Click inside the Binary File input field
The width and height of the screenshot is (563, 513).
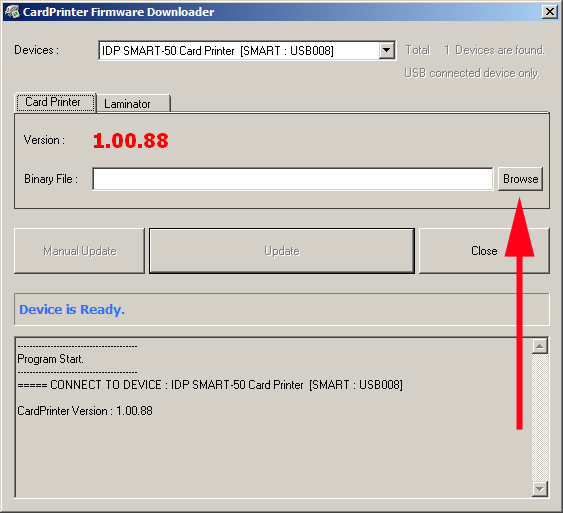click(x=293, y=179)
